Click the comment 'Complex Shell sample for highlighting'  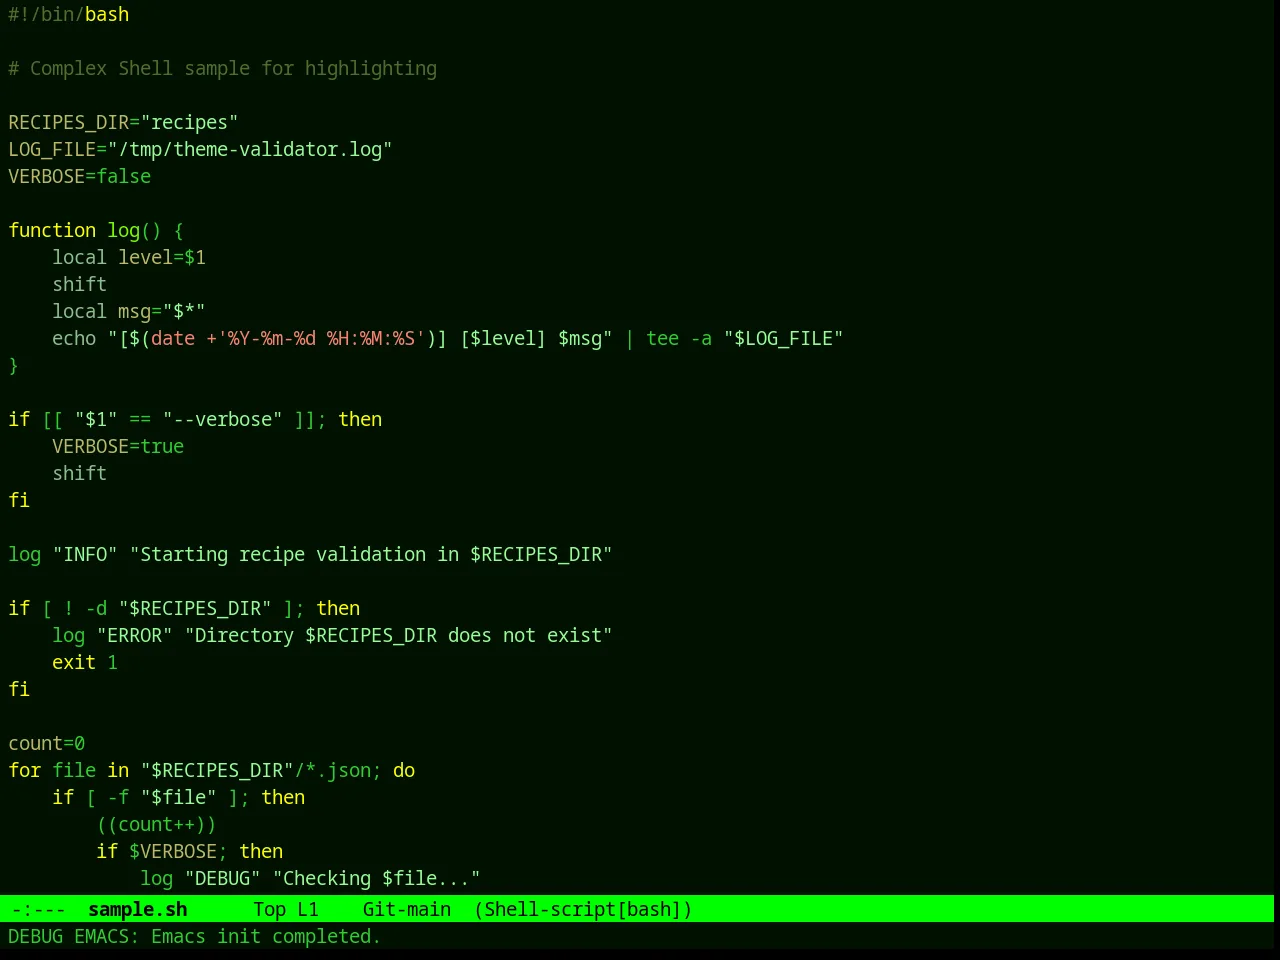[233, 69]
